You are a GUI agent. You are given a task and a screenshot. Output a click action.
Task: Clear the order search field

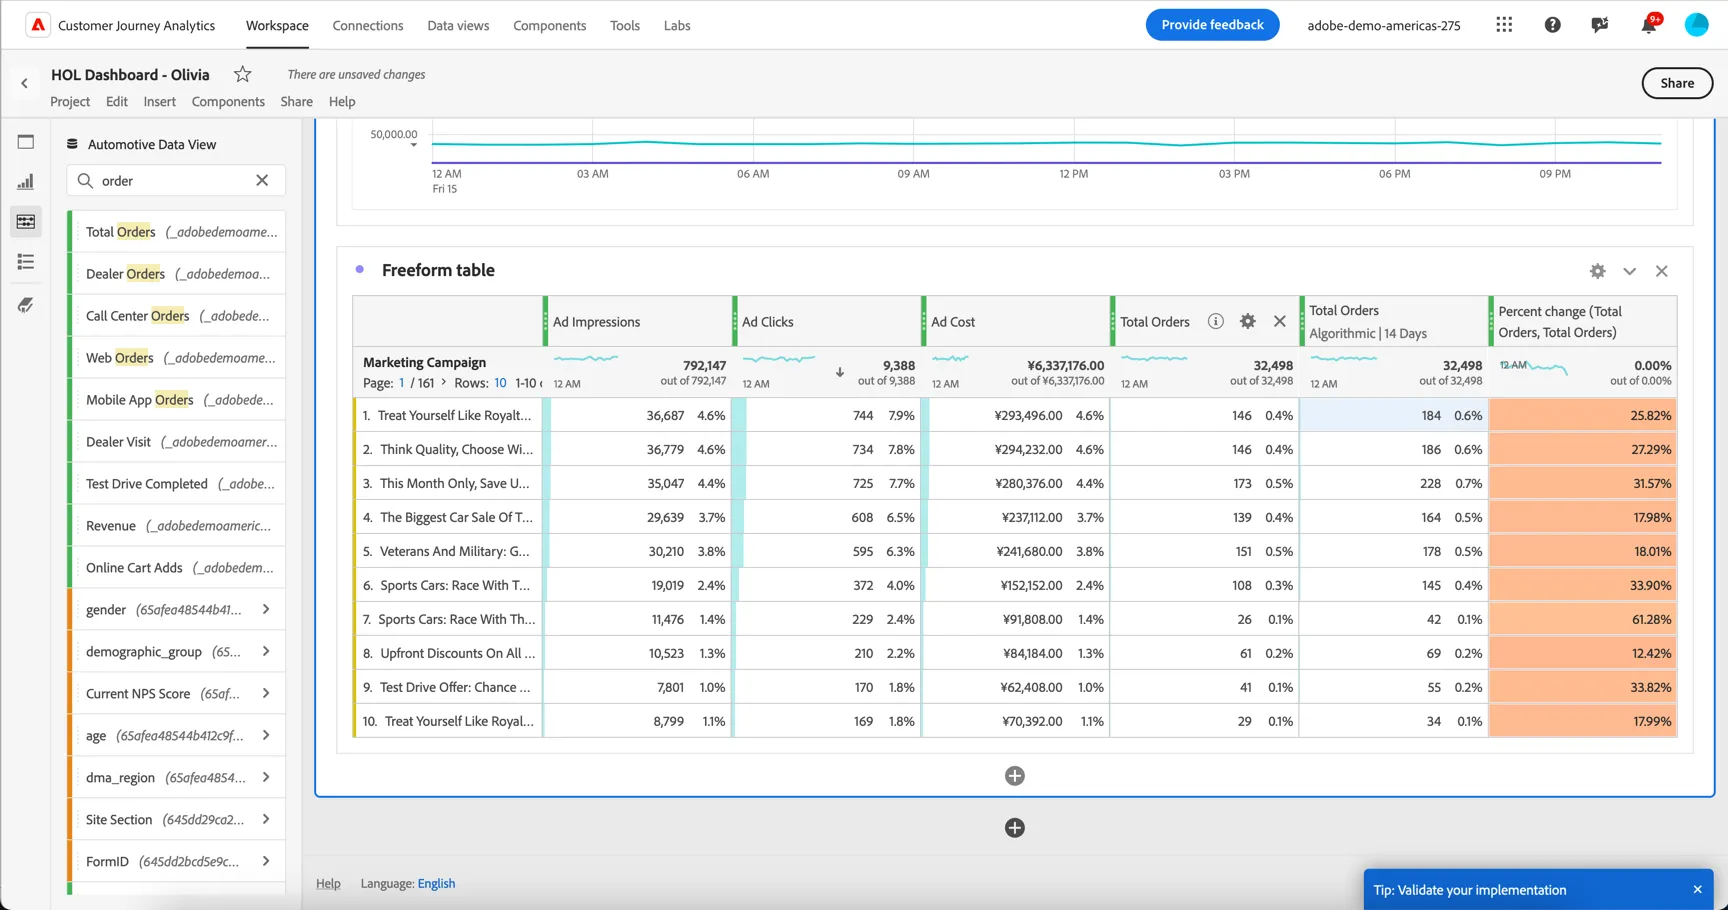point(262,181)
